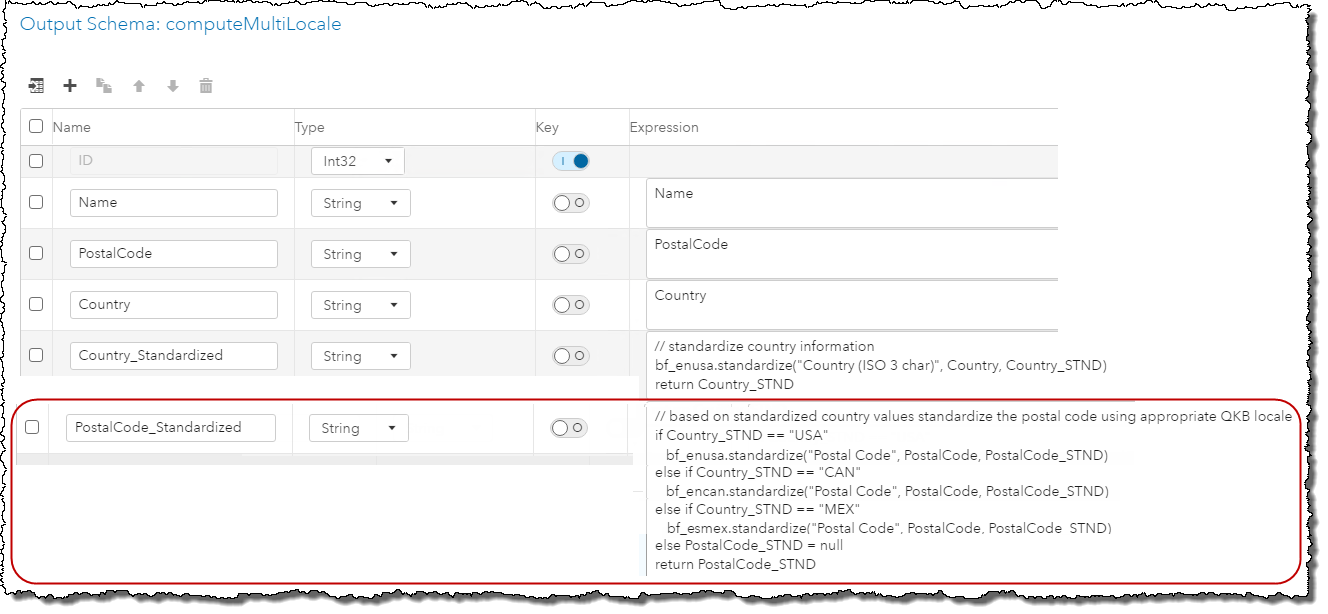Open the Type dropdown for PostalCode_Standardized

(358, 428)
